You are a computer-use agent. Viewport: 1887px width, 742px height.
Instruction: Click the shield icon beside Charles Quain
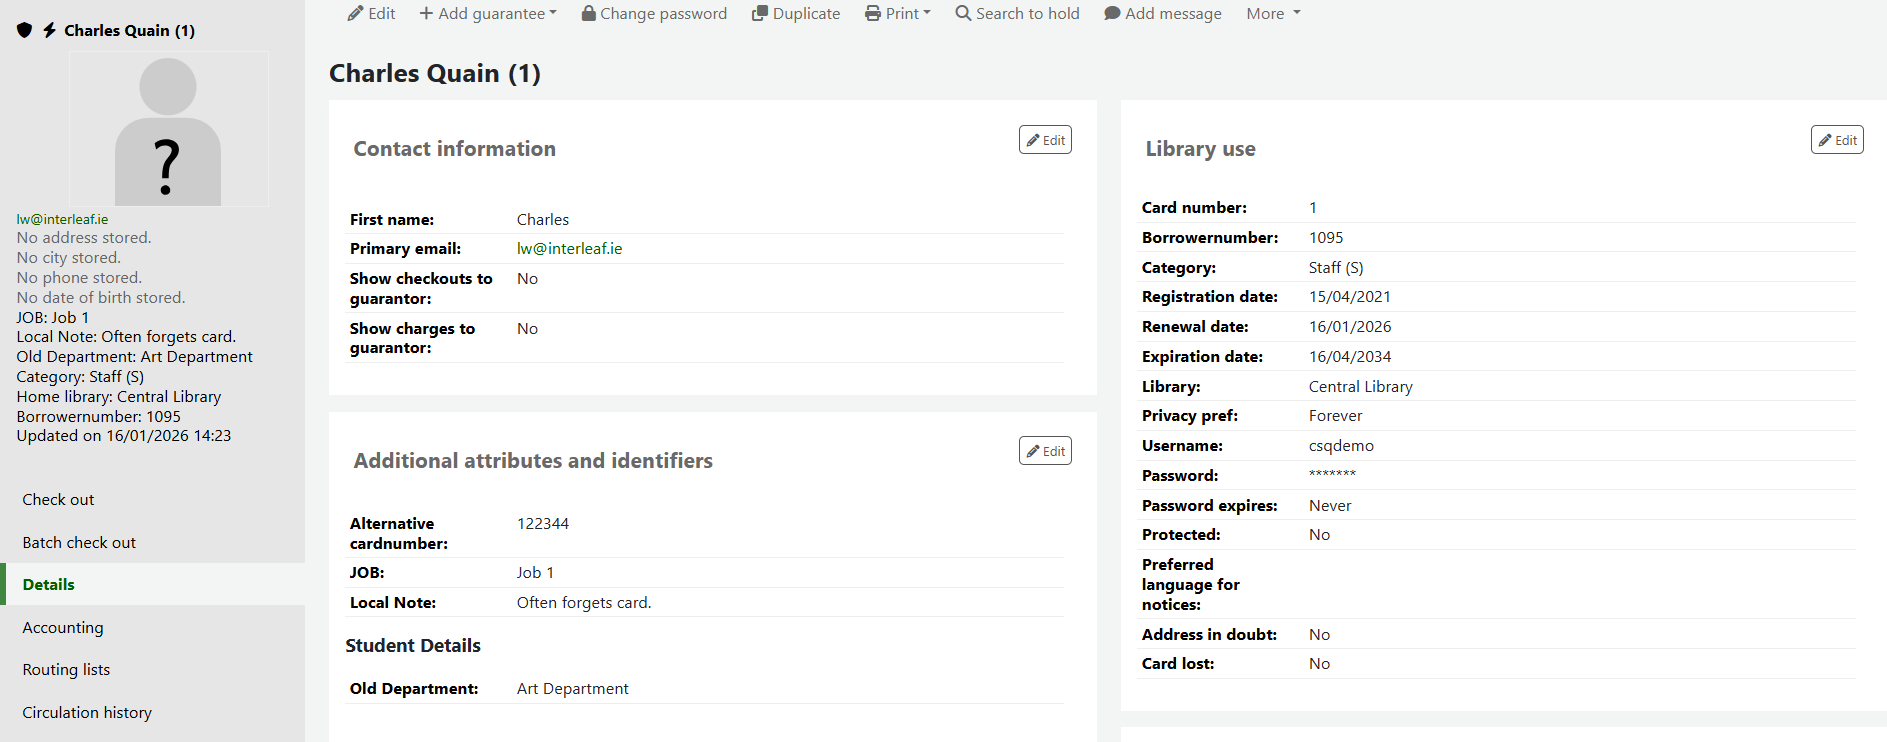click(x=25, y=30)
